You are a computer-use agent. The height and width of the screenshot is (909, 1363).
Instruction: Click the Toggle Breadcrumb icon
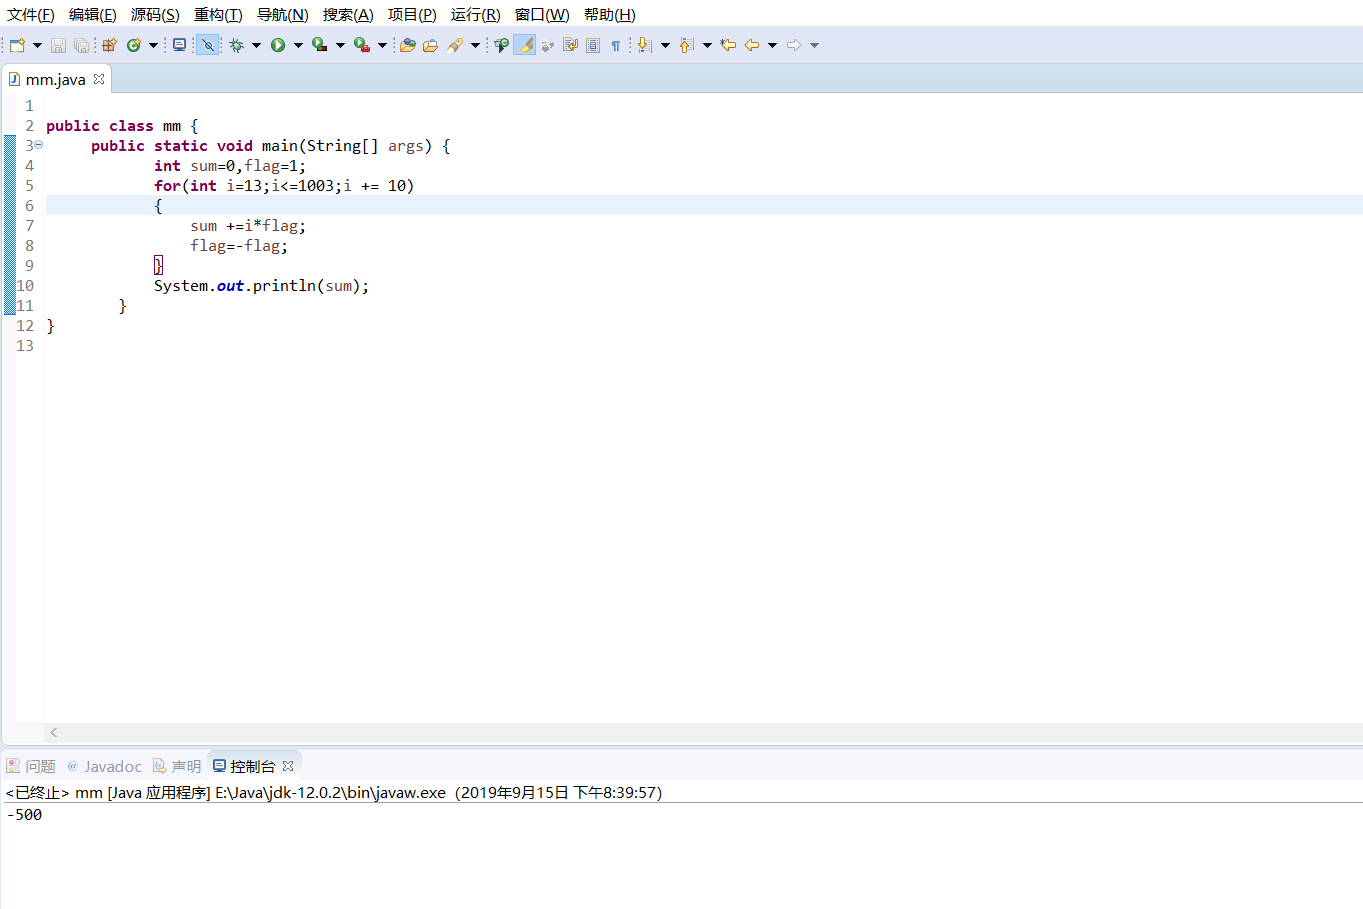tap(501, 45)
